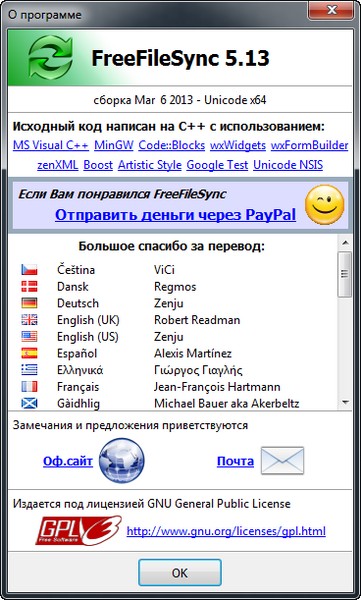Select the 'English (UK)' language entry

pos(88,320)
